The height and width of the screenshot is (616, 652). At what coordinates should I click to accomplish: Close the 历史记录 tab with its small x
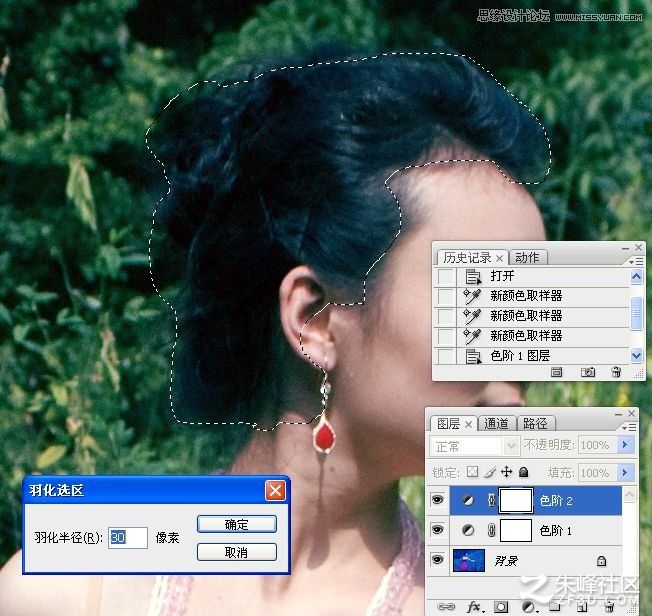pyautogui.click(x=500, y=258)
